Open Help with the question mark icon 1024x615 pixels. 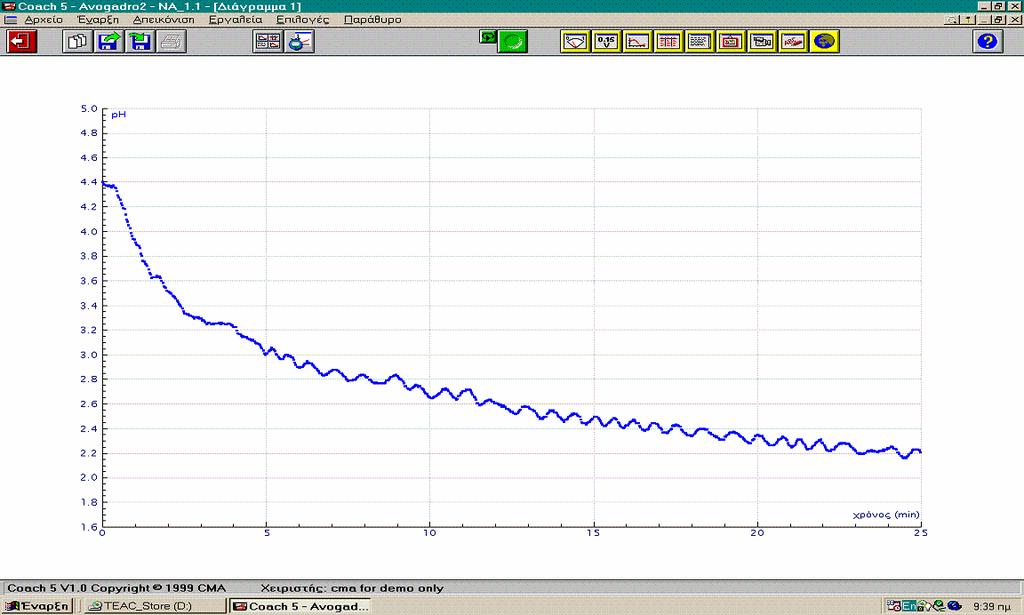click(987, 42)
